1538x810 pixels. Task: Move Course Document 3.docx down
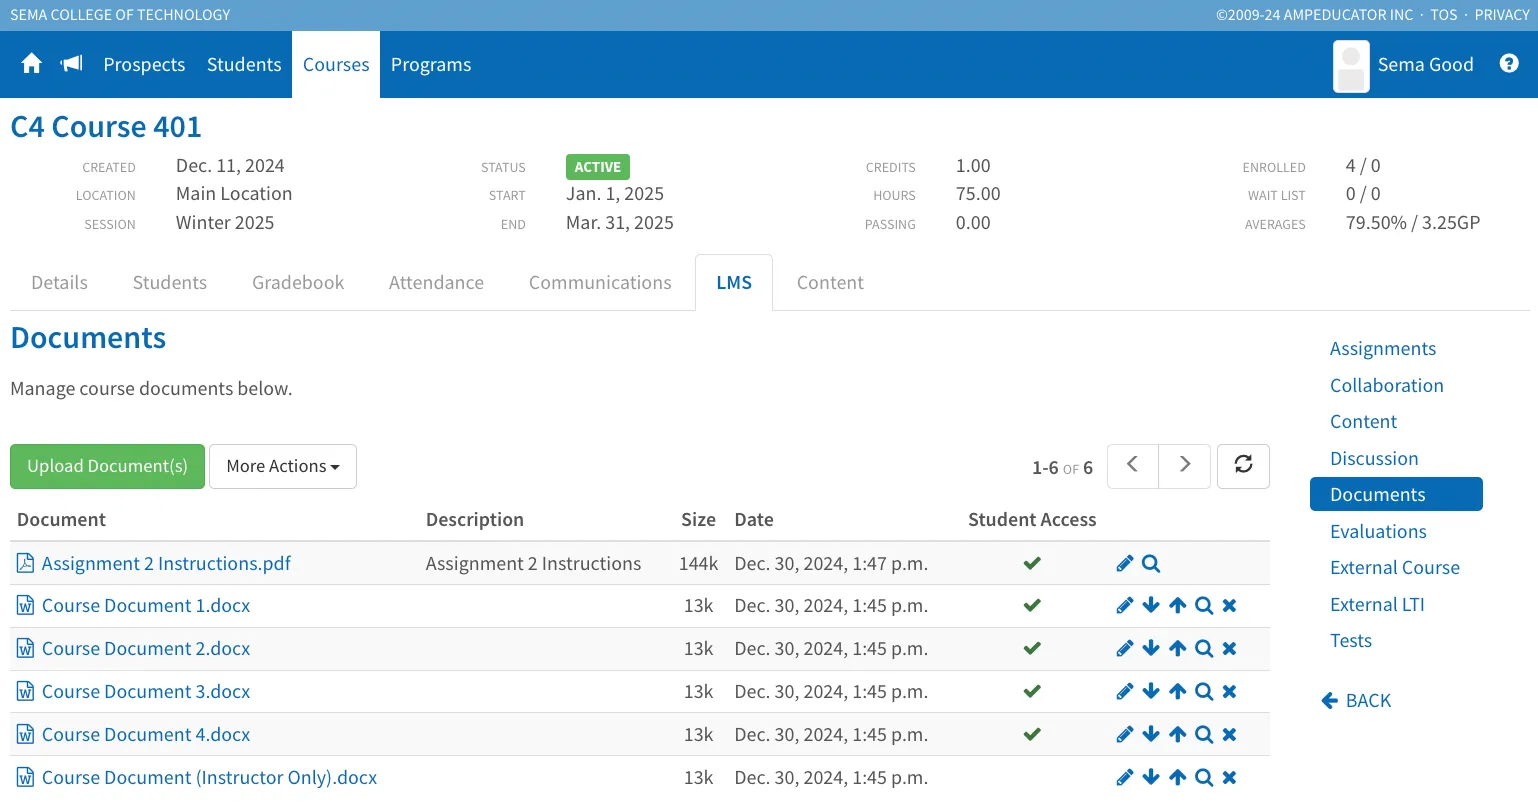[x=1151, y=691]
